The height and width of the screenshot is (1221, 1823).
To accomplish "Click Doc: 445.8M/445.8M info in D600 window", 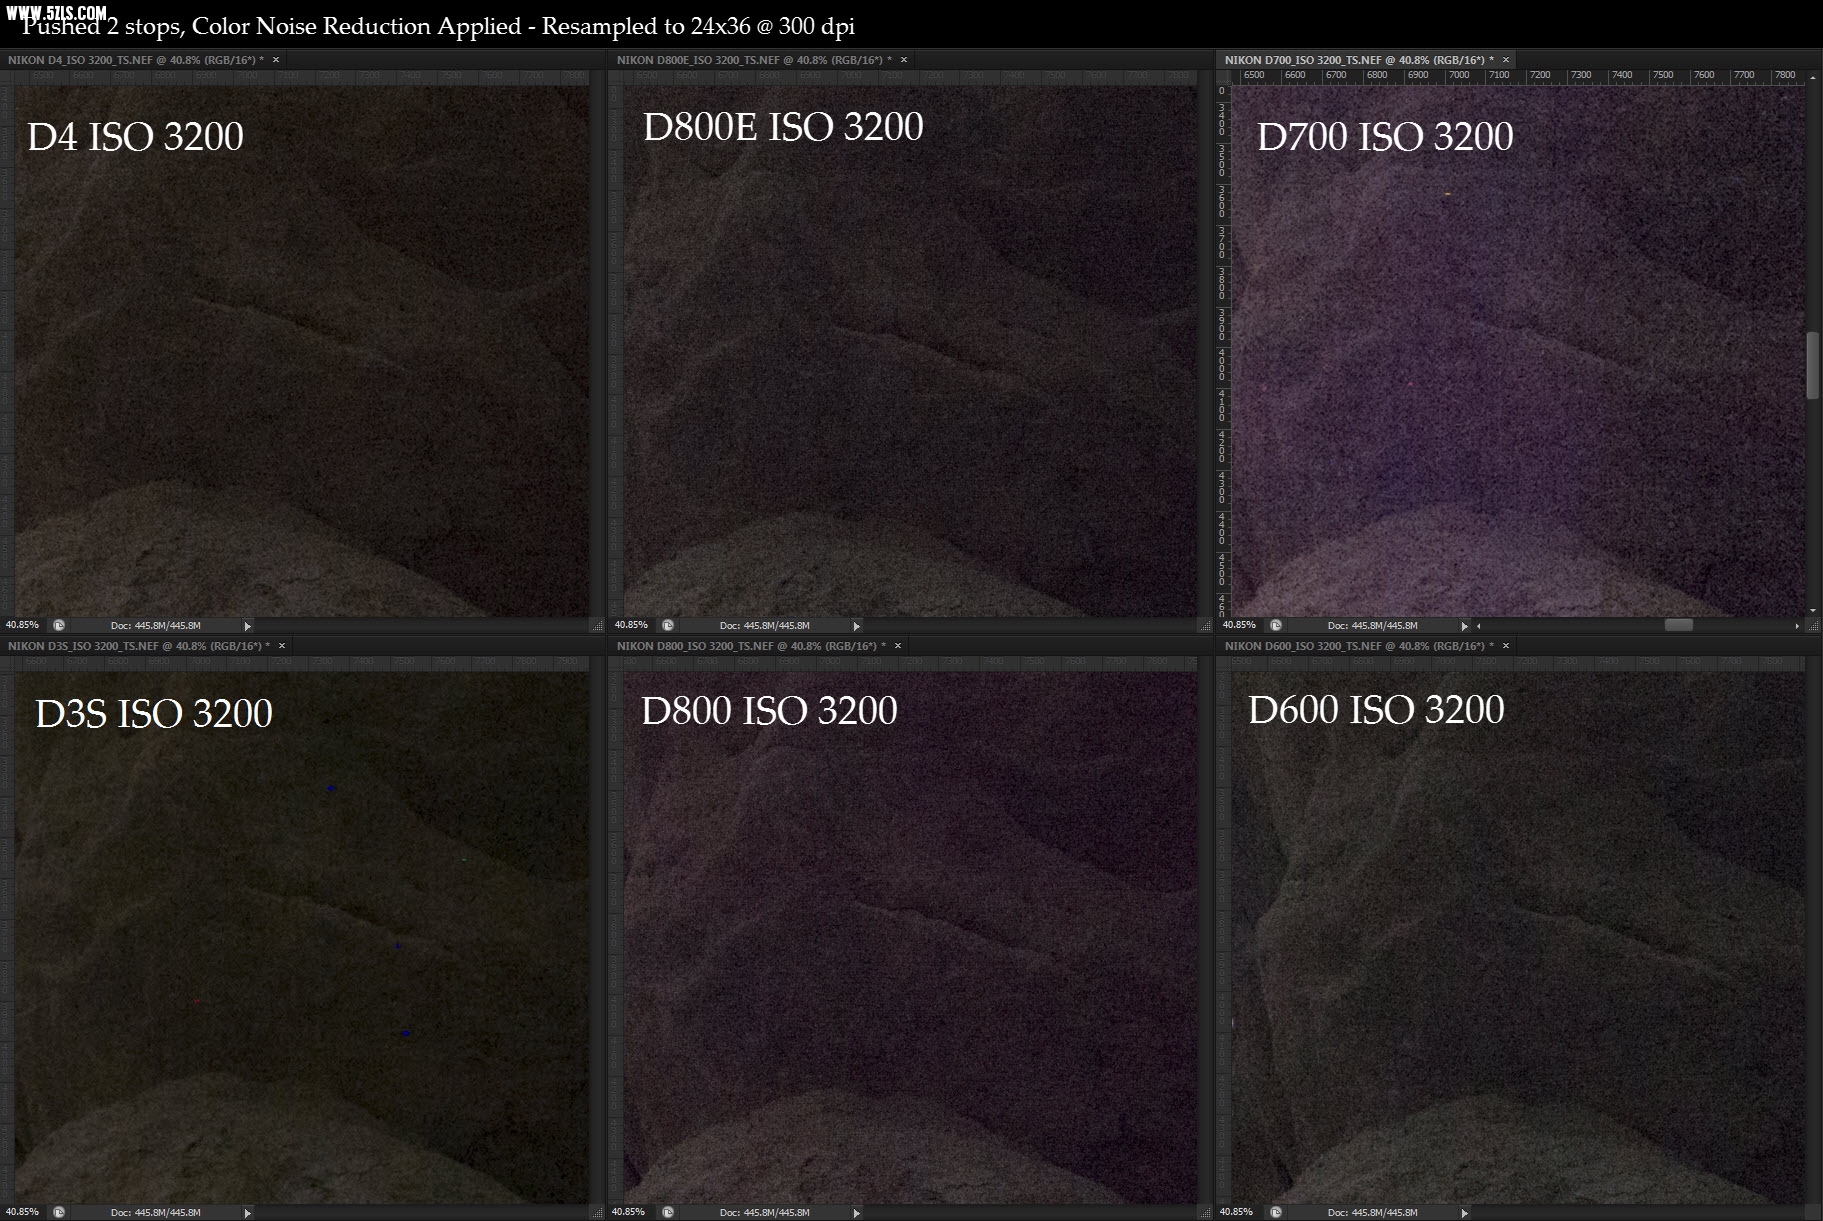I will pos(1372,1213).
